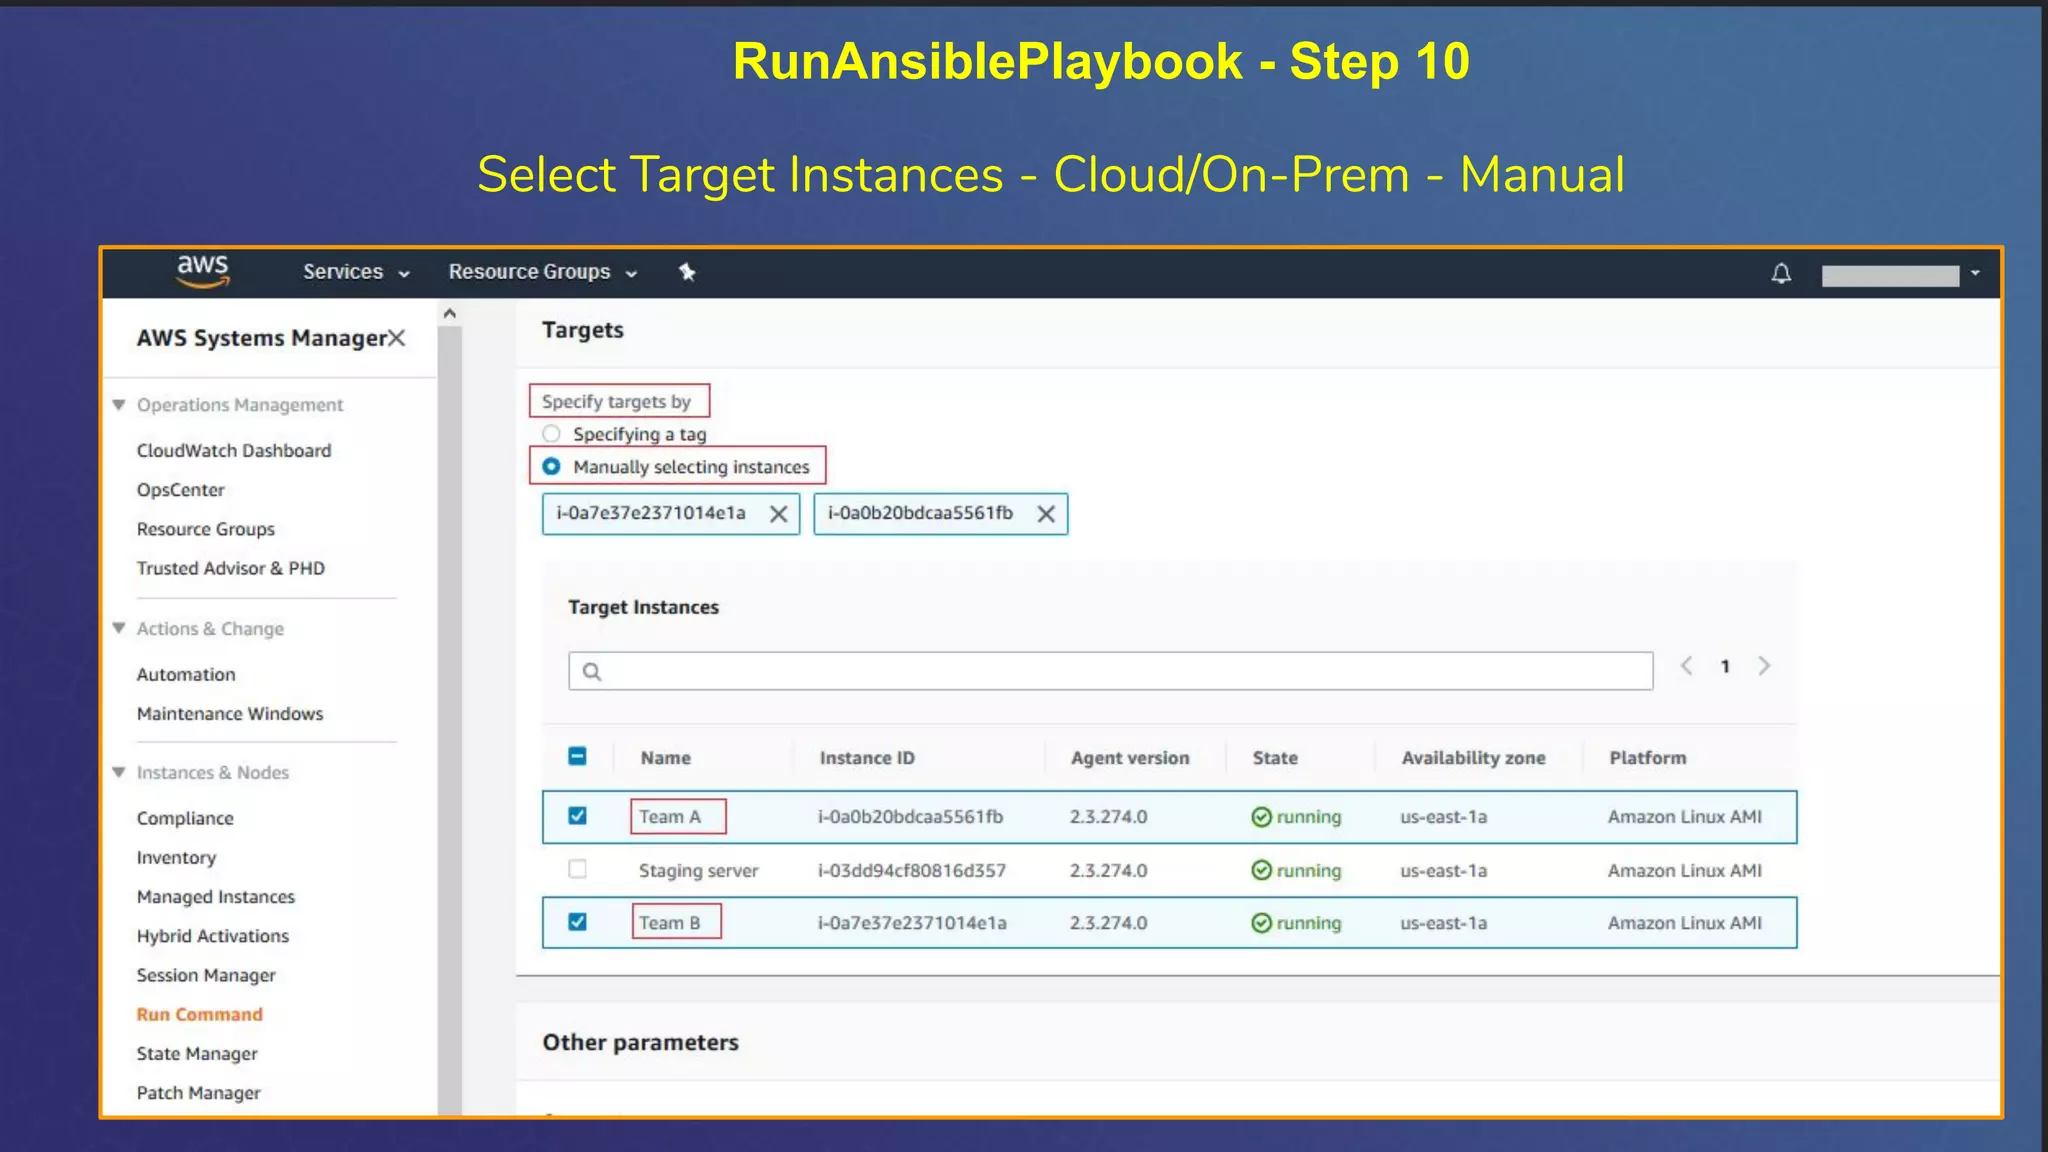Click the Target Instances search field
Screen dimensions: 2048x1152
coord(1110,671)
